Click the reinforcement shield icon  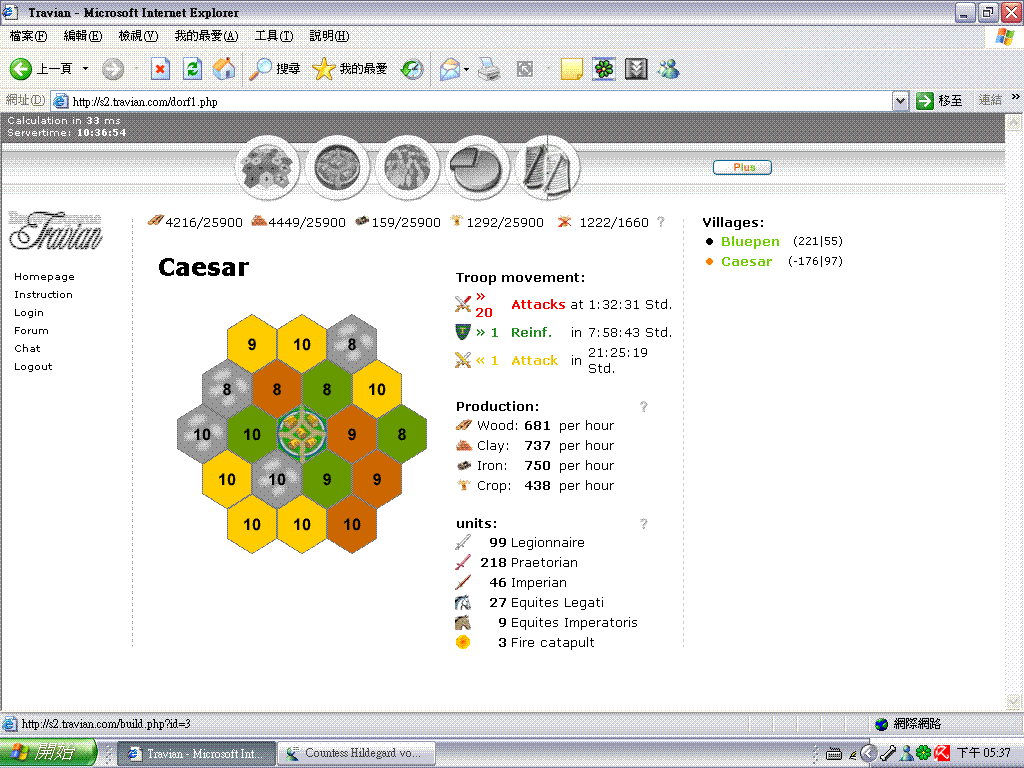pyautogui.click(x=462, y=332)
